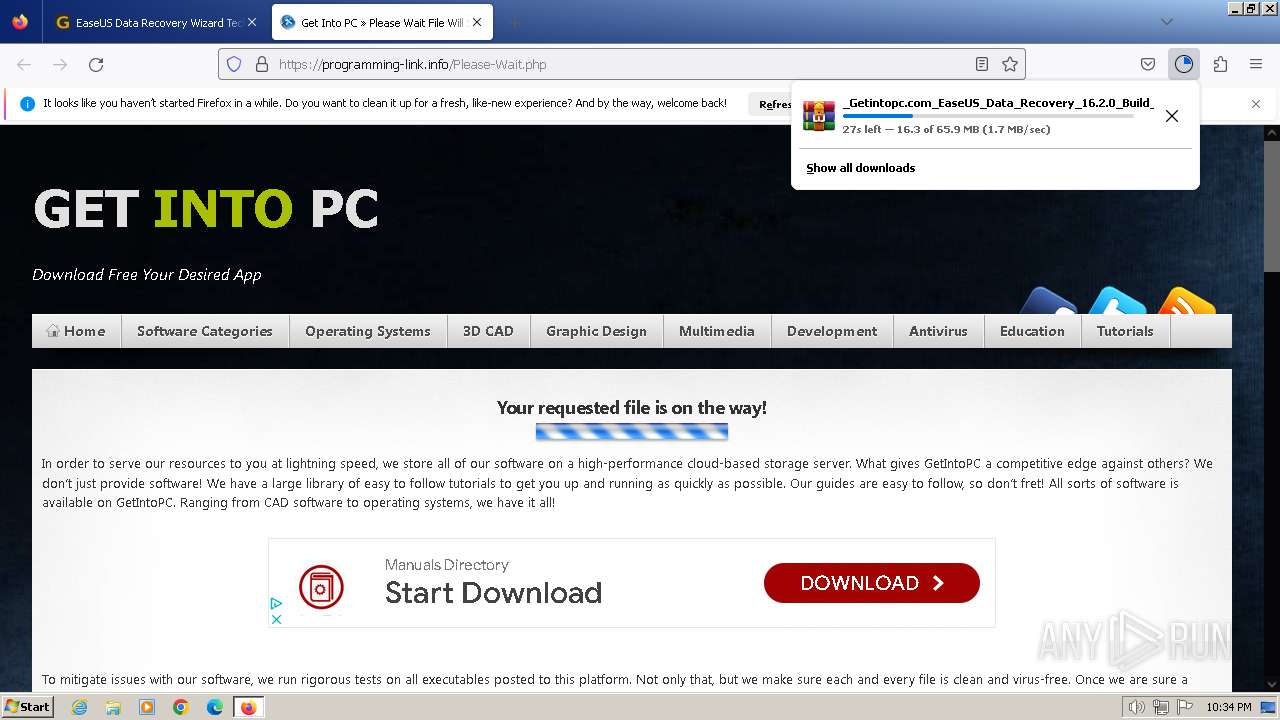Click the Start Download ad text
1280x720 pixels.
pyautogui.click(x=493, y=593)
